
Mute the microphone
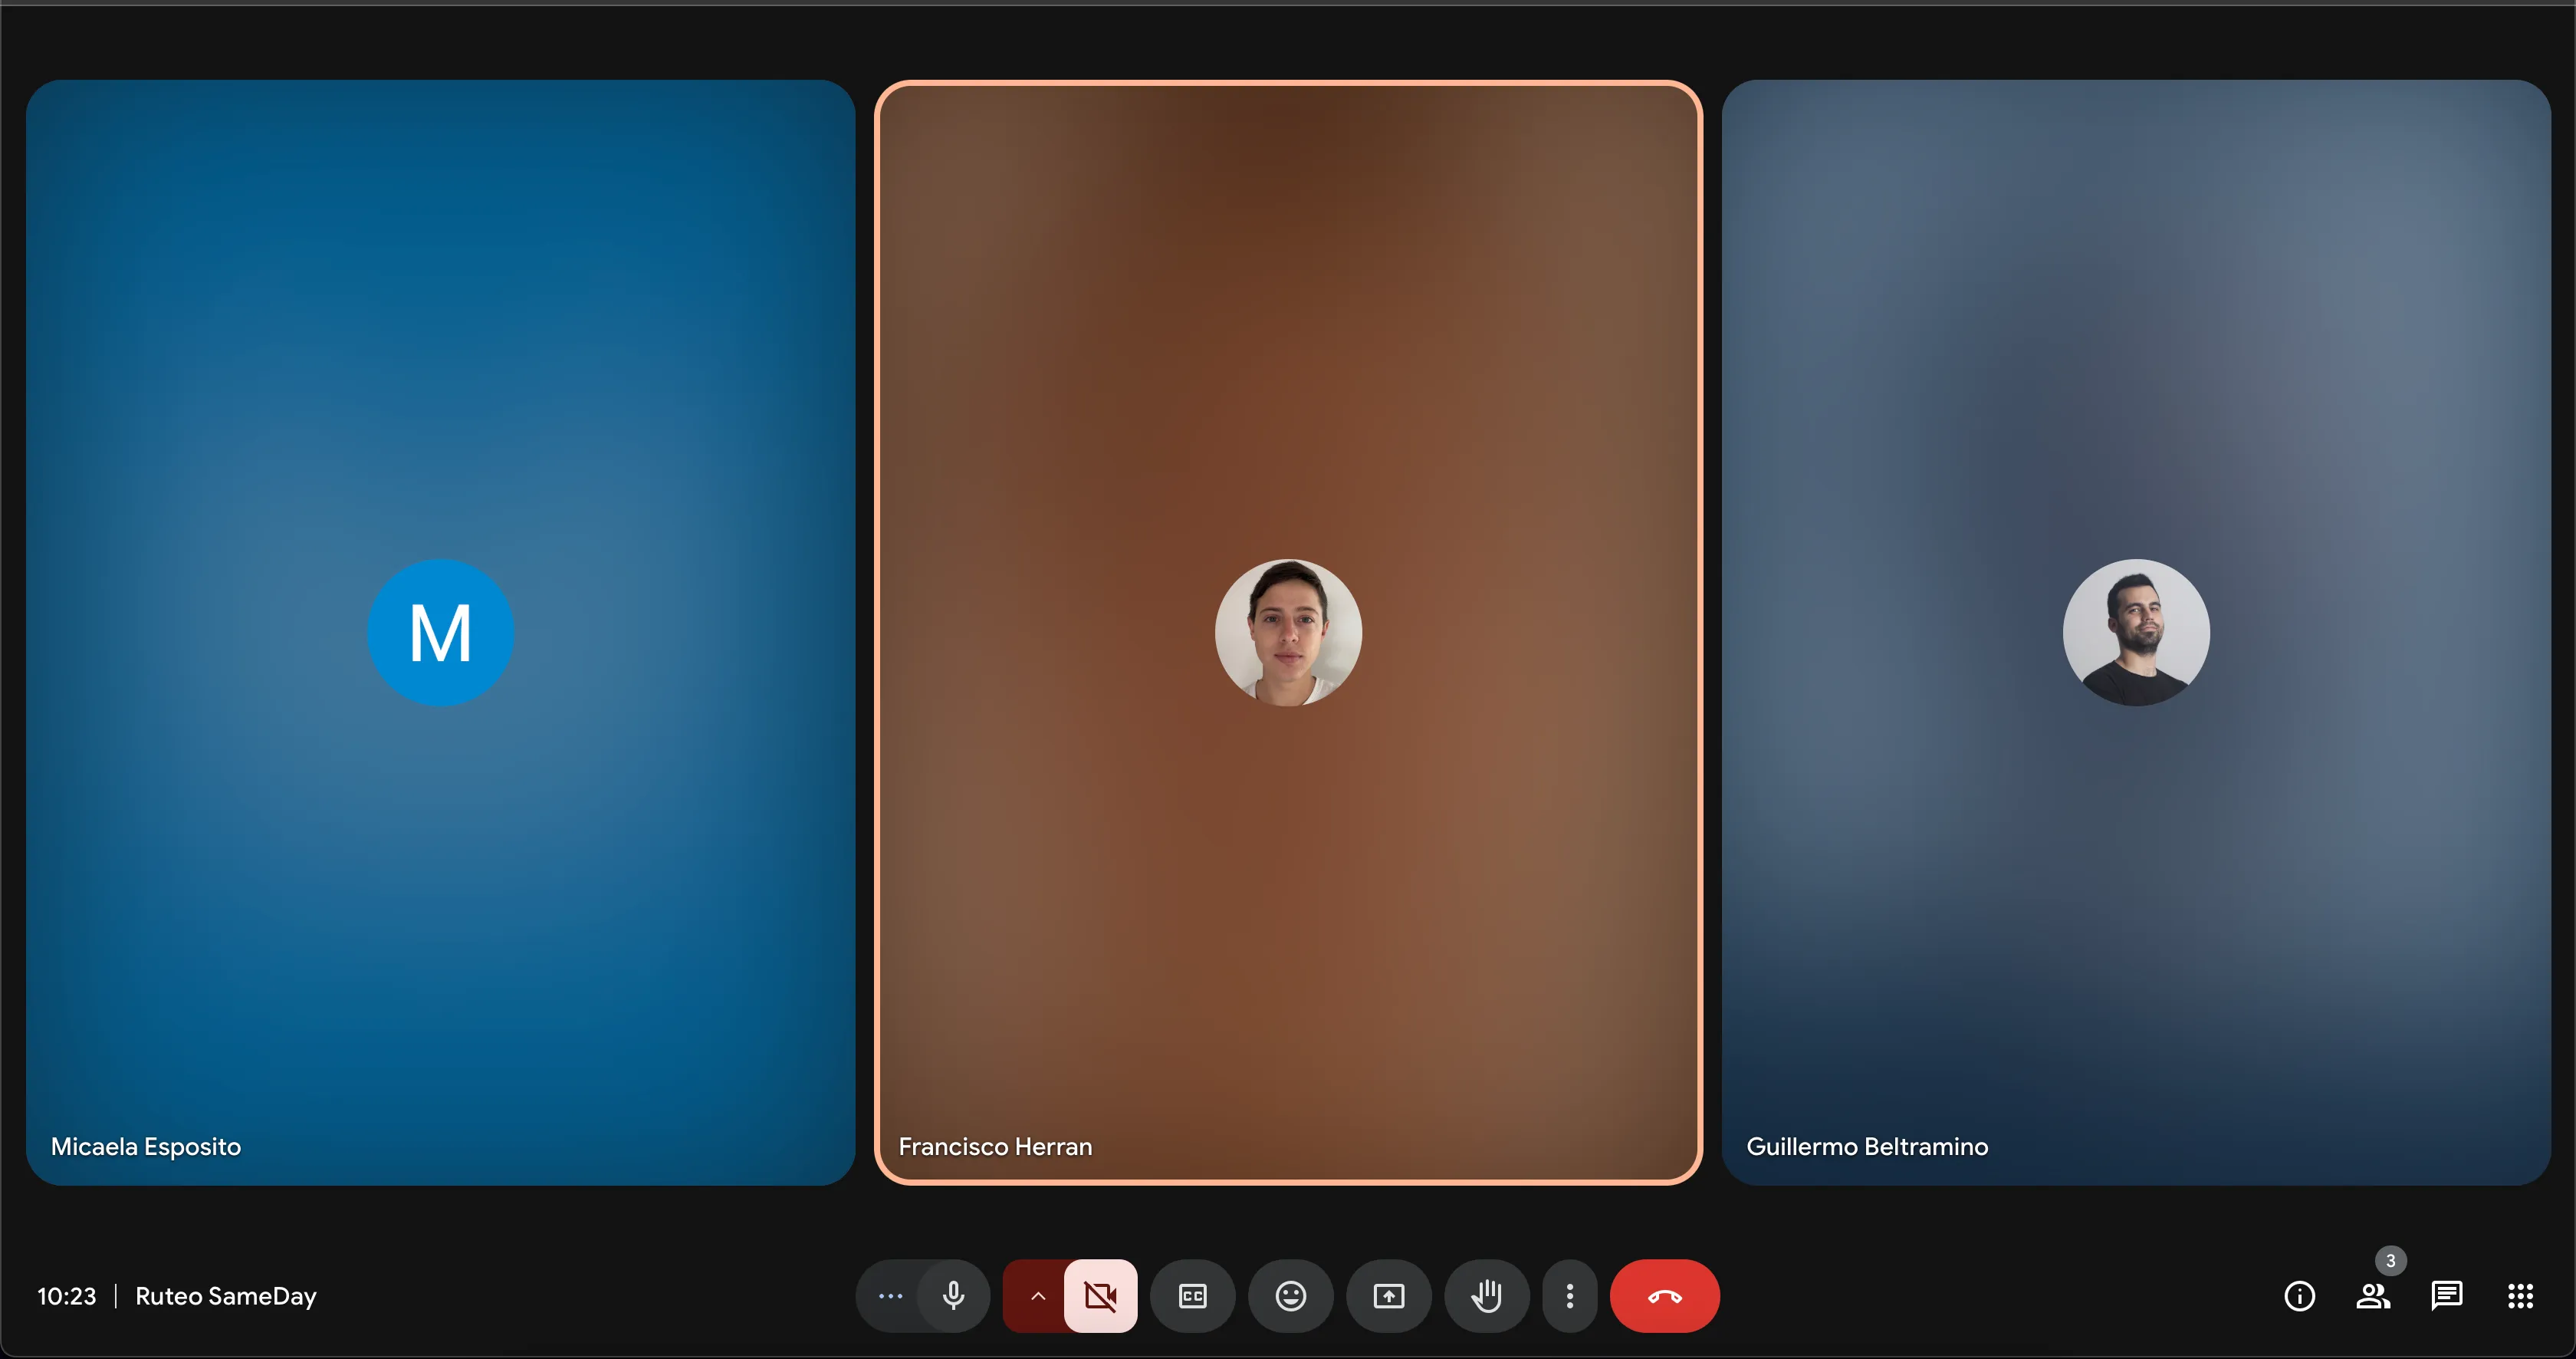point(953,1296)
